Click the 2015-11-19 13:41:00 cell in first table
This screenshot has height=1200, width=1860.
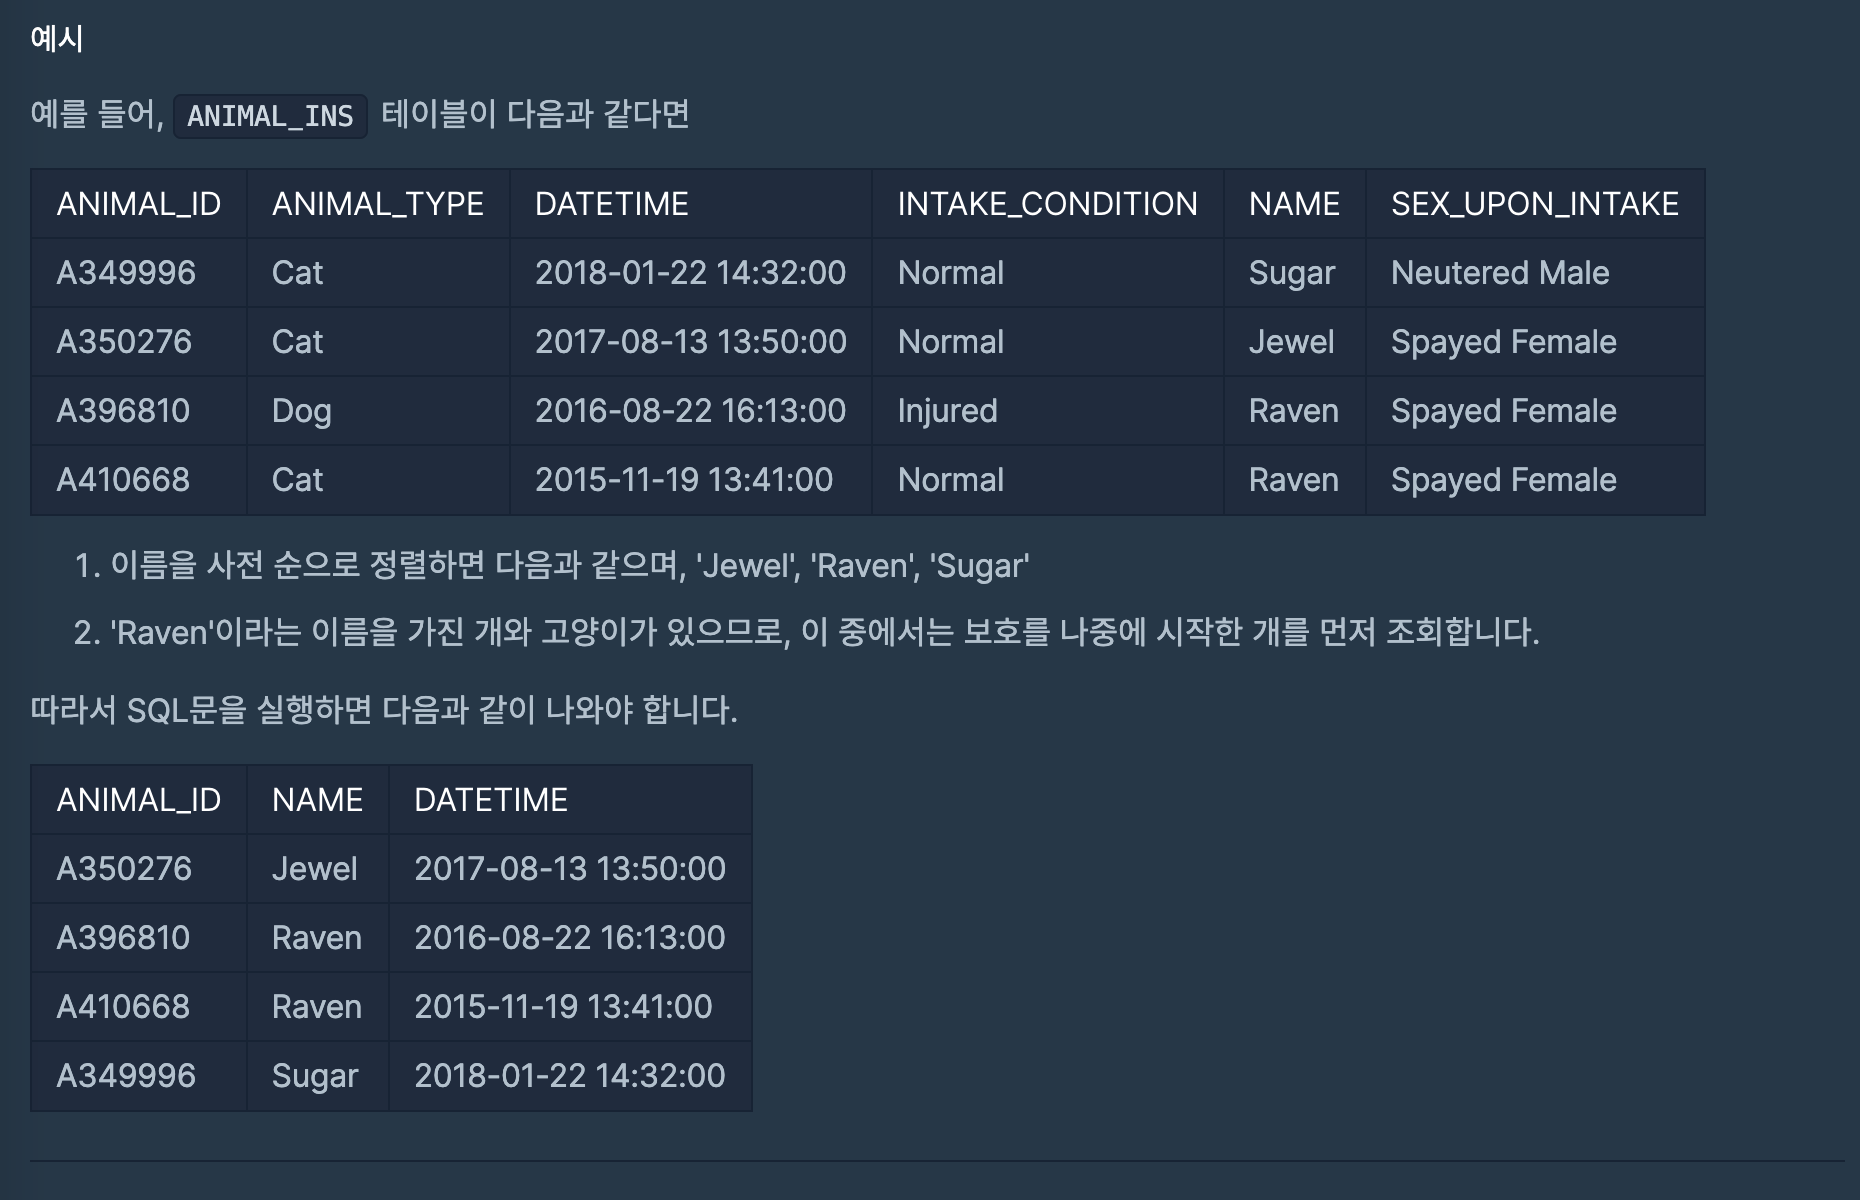pos(683,480)
